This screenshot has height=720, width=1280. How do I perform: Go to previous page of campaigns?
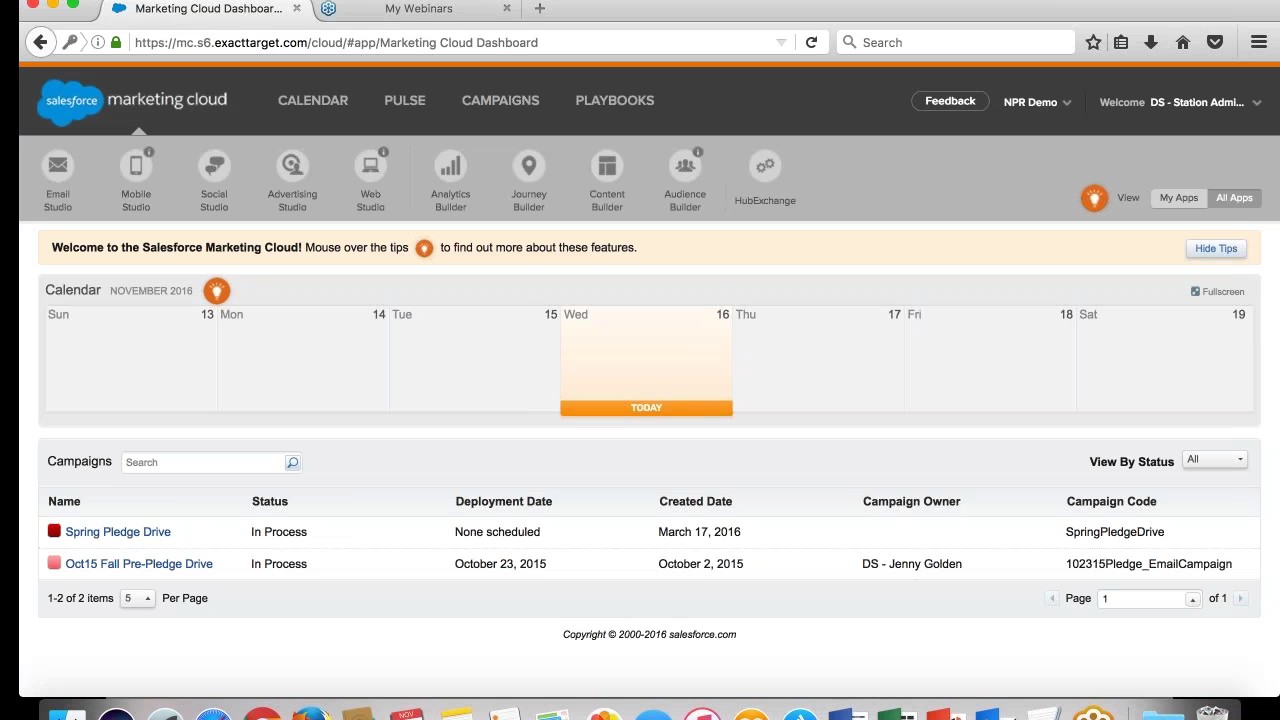click(1052, 598)
